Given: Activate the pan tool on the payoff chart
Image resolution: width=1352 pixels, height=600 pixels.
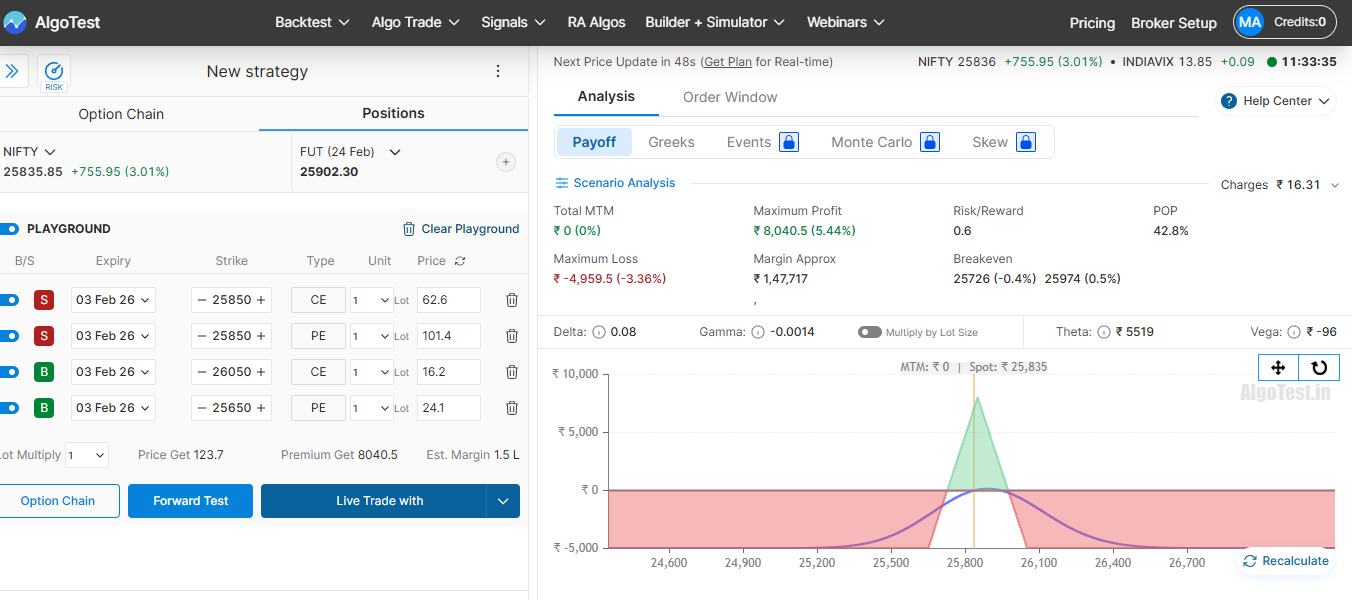Looking at the screenshot, I should pos(1278,368).
